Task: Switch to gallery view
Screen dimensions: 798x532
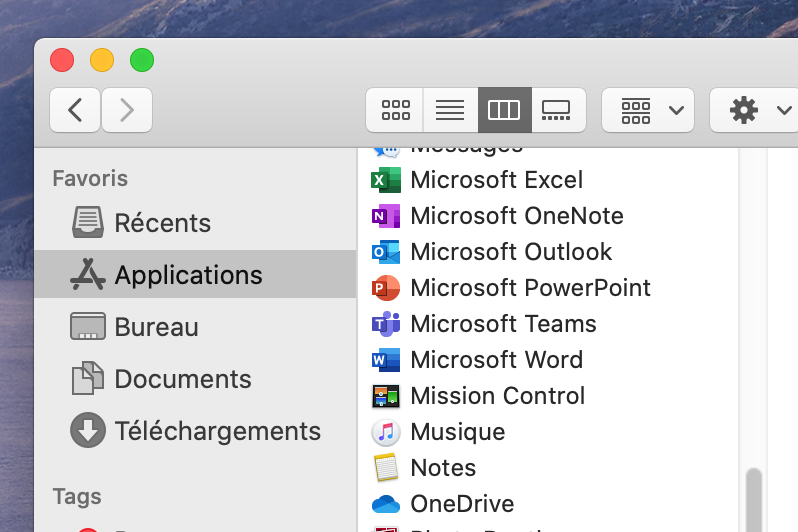Action: point(556,110)
